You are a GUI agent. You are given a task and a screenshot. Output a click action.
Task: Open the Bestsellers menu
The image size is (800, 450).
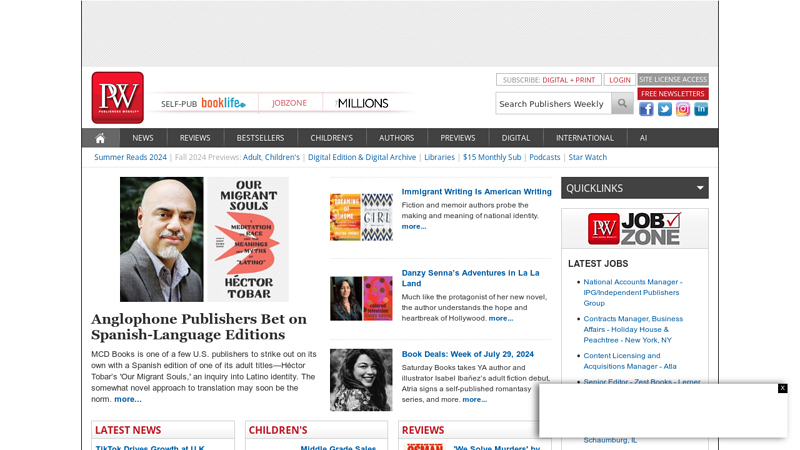point(260,138)
